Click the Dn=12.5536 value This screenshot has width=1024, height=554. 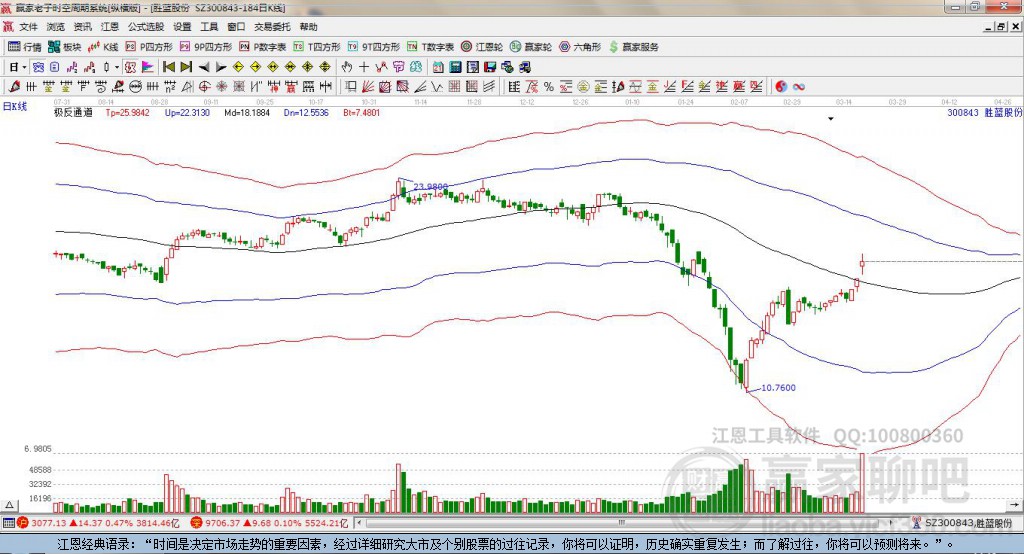(x=306, y=112)
